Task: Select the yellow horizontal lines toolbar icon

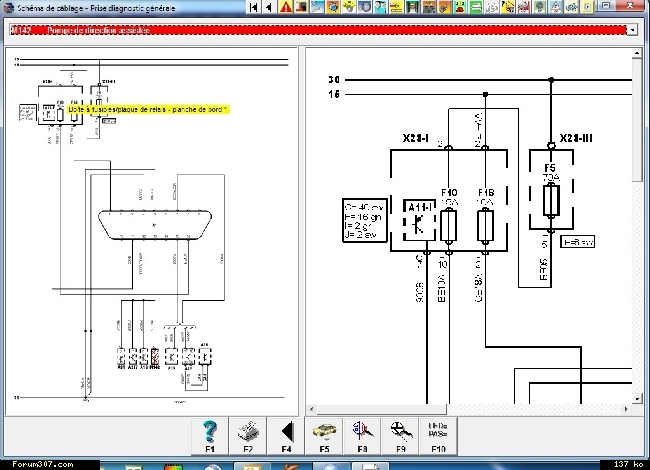Action: (396, 7)
